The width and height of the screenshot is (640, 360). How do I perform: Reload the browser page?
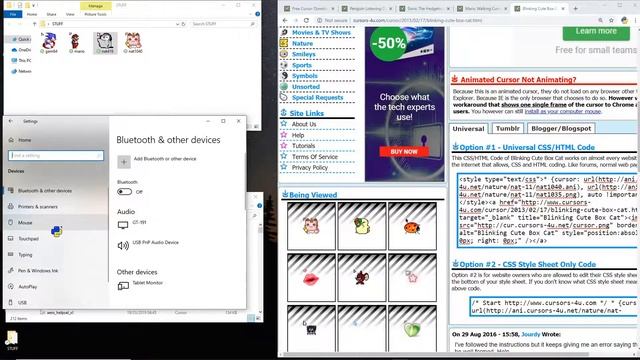(306, 20)
